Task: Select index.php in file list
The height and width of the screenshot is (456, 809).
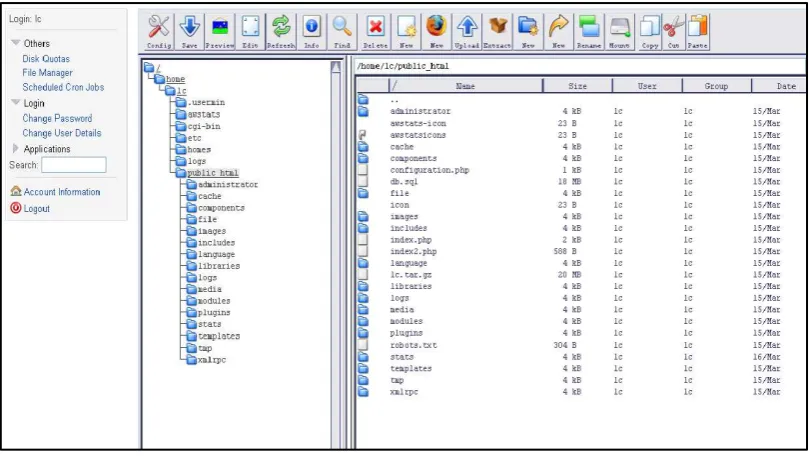Action: [x=411, y=240]
